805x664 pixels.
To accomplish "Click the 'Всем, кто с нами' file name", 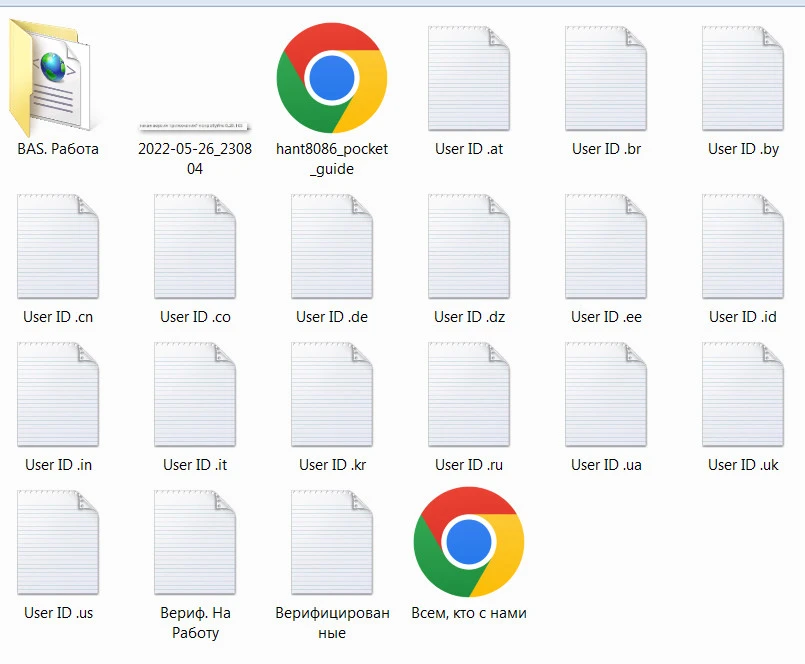I will pyautogui.click(x=469, y=613).
